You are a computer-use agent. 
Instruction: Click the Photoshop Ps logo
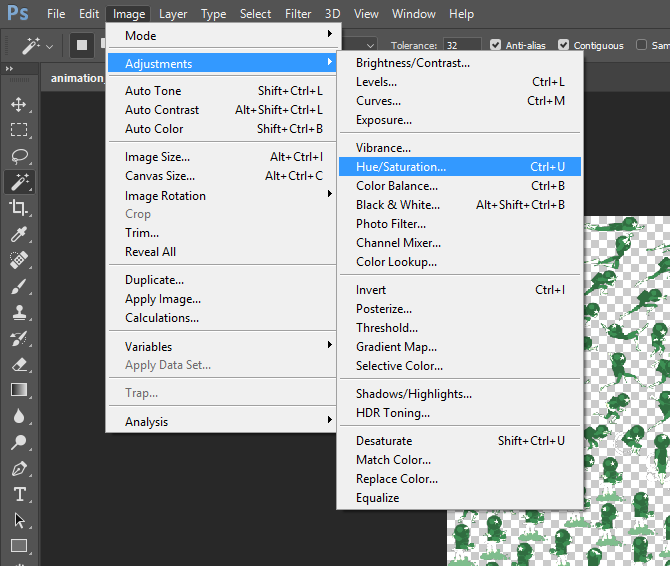(x=18, y=14)
